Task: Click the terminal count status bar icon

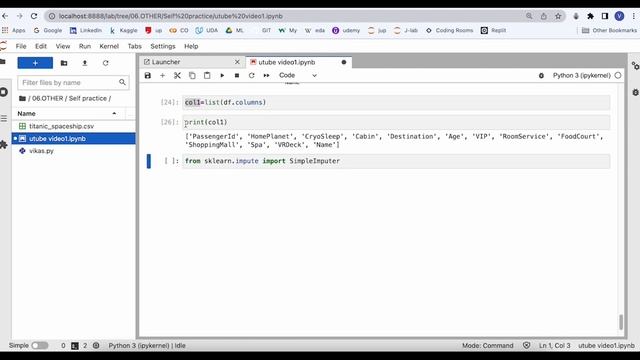Action: click(x=75, y=345)
